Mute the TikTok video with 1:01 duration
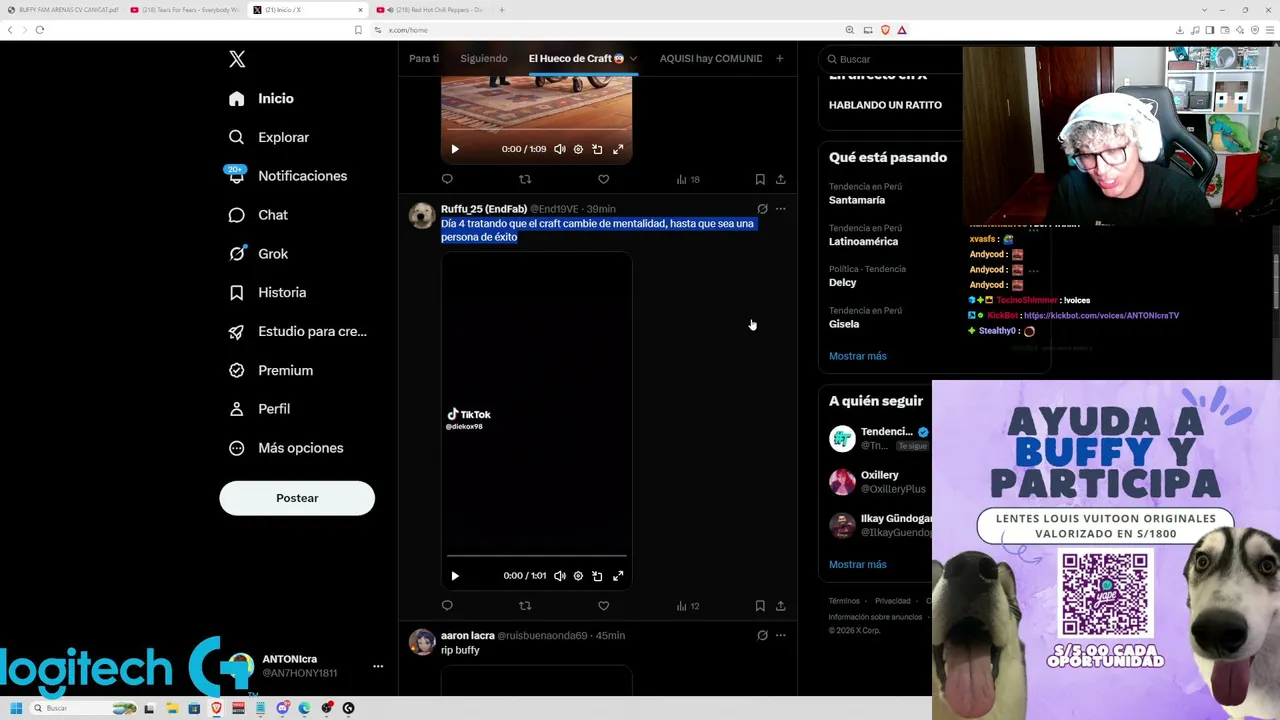 coord(560,576)
